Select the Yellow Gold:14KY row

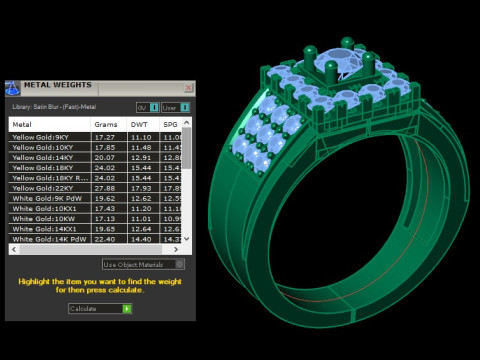(95, 158)
